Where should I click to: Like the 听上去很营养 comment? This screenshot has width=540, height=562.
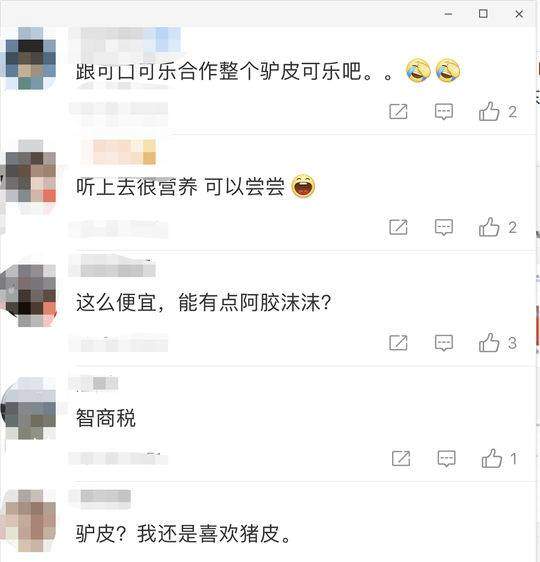click(489, 227)
